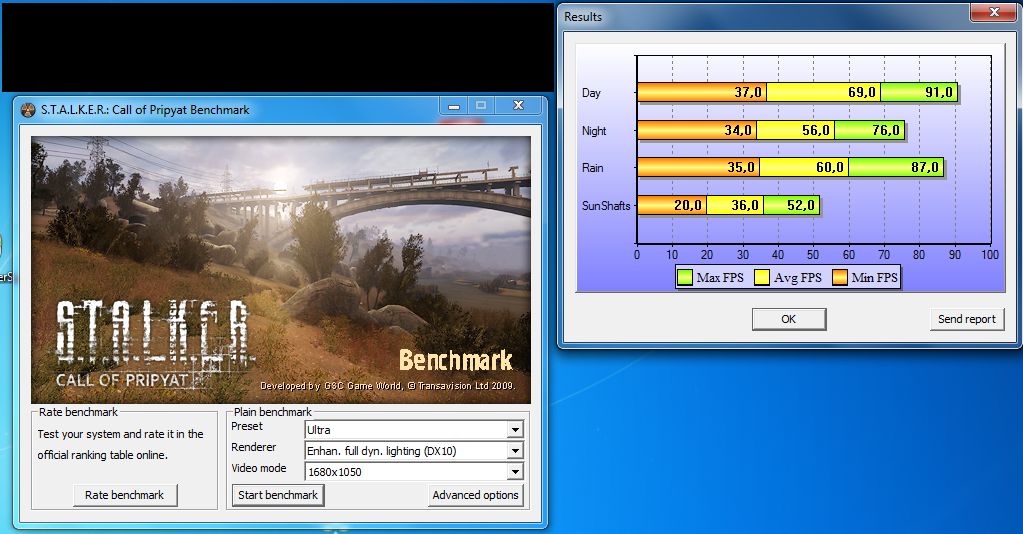Screen dimensions: 1023x534
Task: Click the Night Avg FPS bar showing 56,0
Action: tap(795, 130)
